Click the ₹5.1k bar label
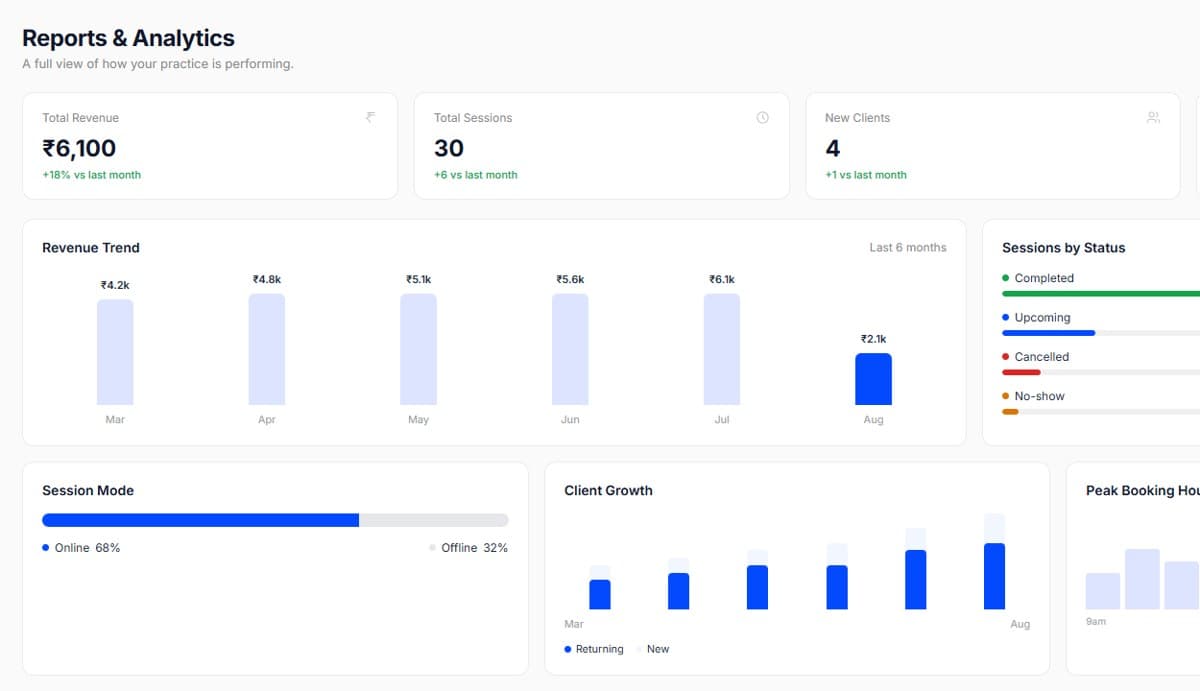 point(418,279)
